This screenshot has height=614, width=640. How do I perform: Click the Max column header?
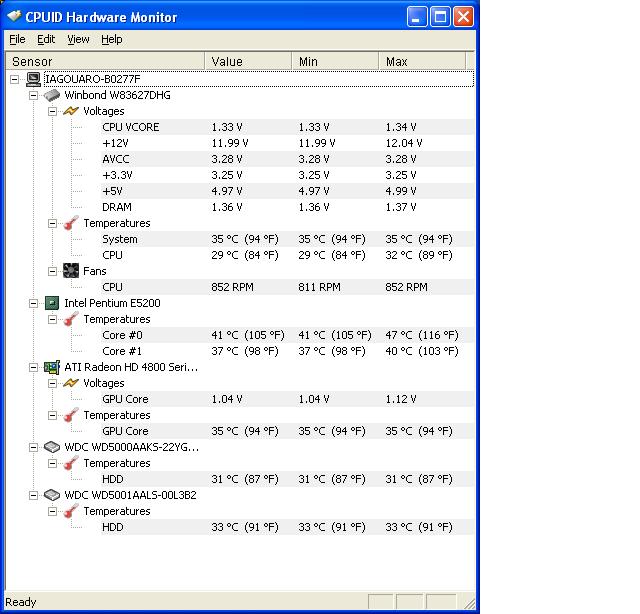click(x=422, y=61)
